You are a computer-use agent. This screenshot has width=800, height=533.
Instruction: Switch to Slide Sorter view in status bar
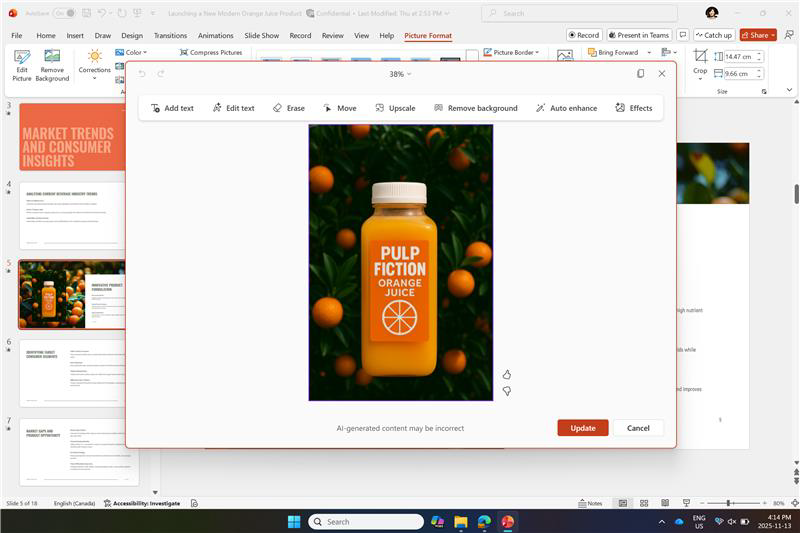click(644, 503)
